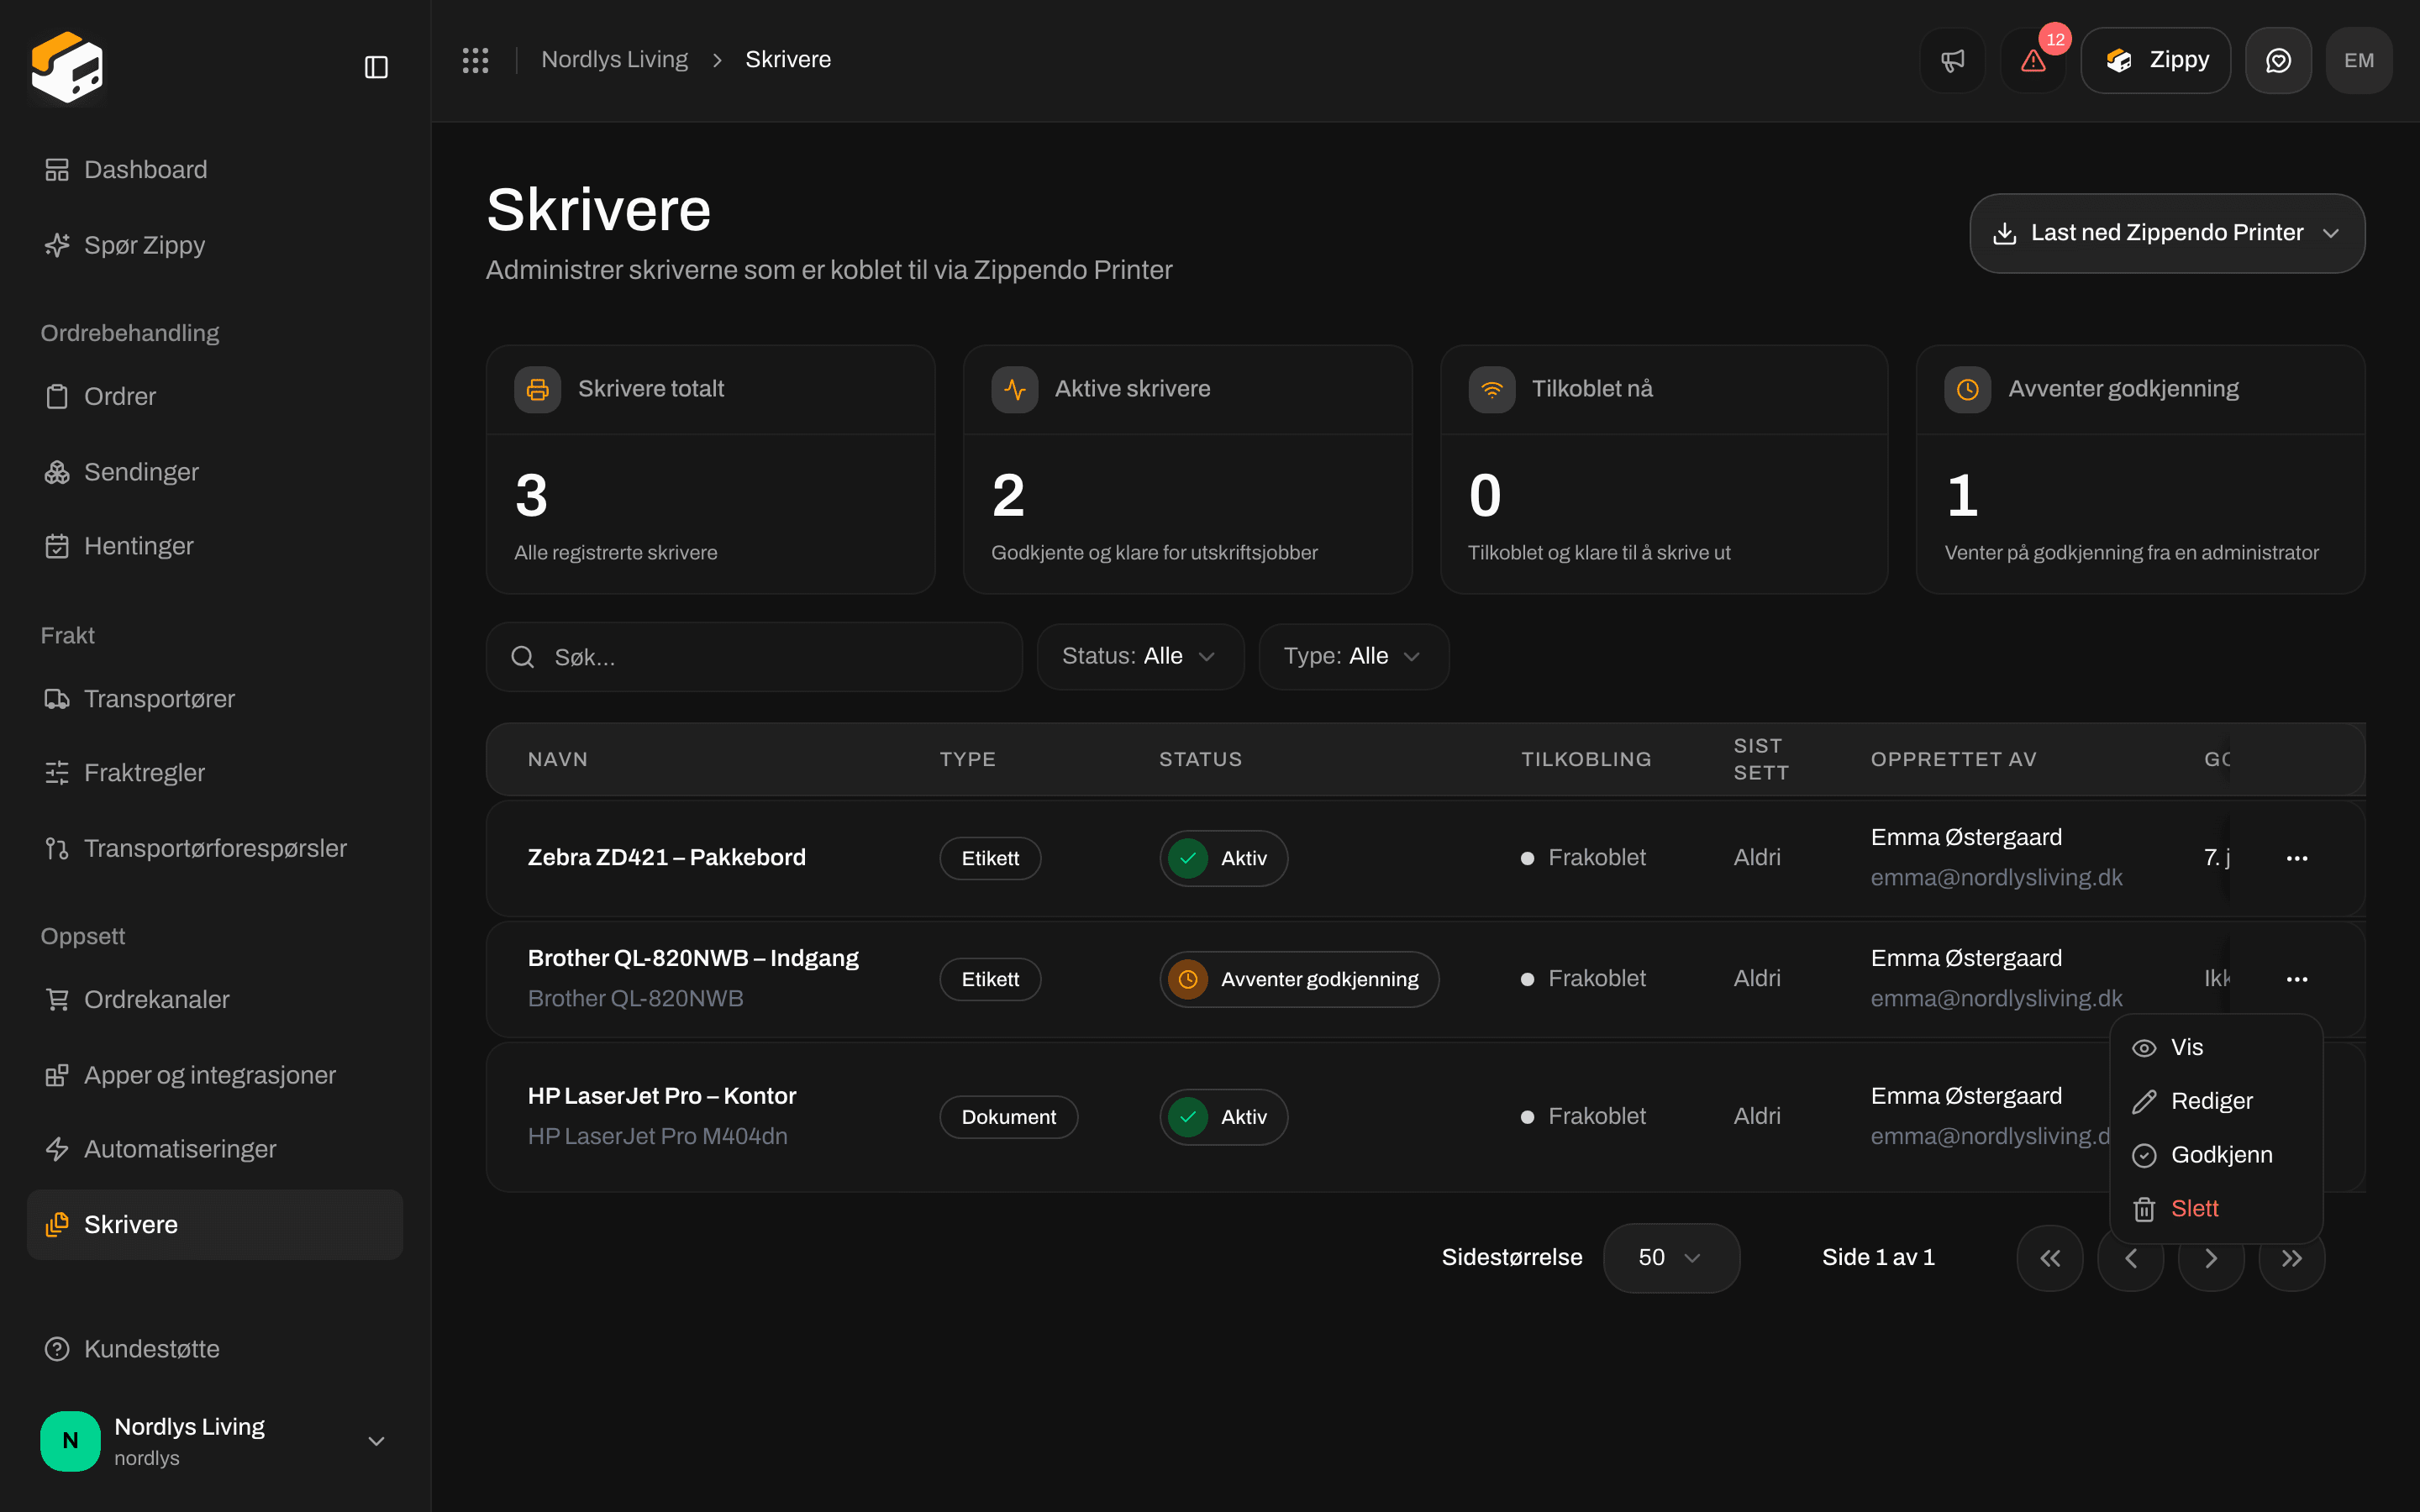Go to the first page arrows

click(2050, 1258)
